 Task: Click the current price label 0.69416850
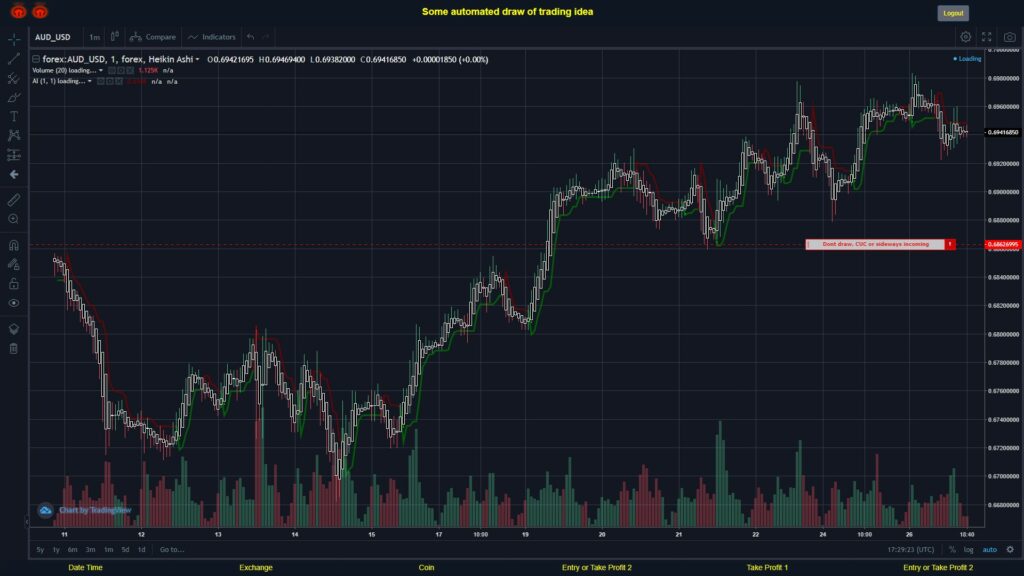tap(1004, 133)
